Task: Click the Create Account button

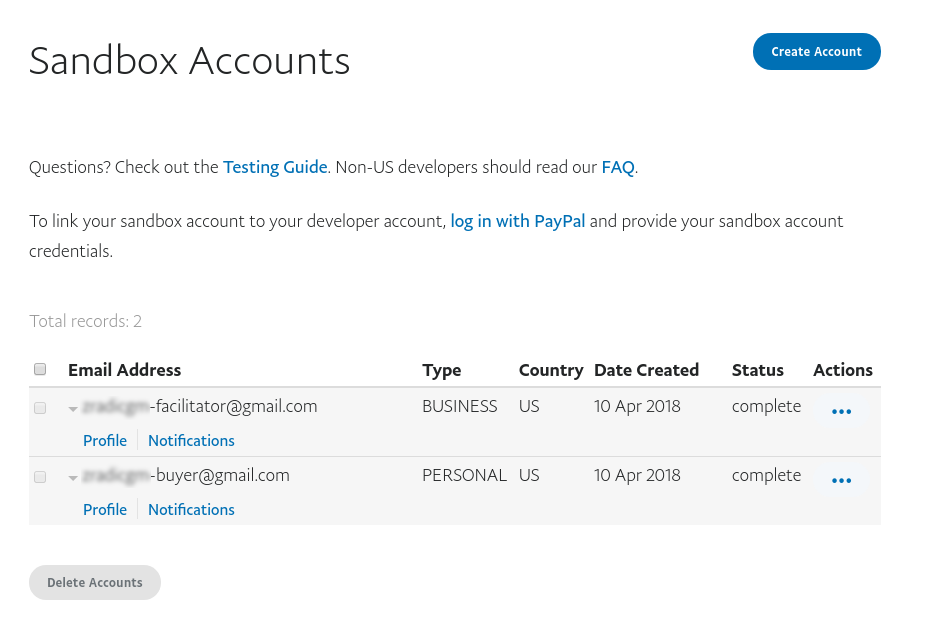Action: 816,51
